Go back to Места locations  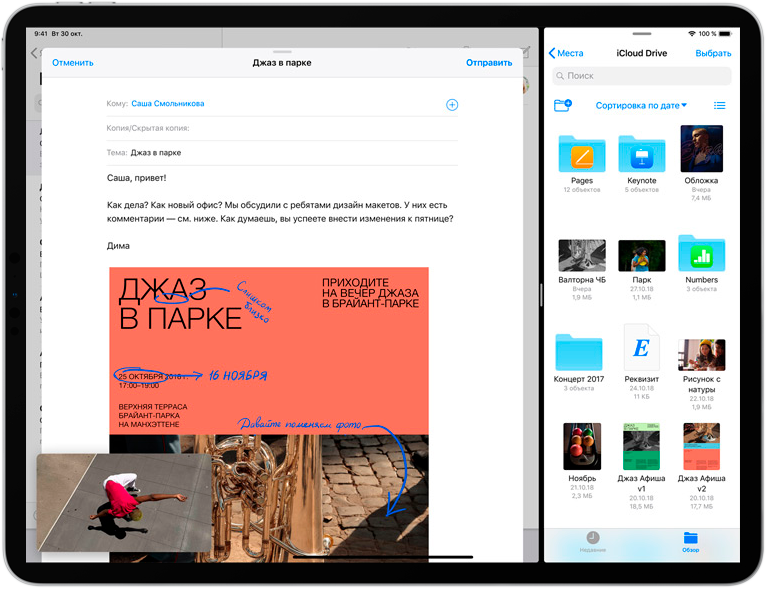click(x=566, y=53)
